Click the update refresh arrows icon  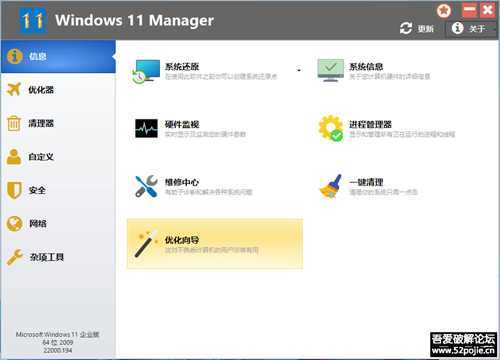(x=406, y=28)
